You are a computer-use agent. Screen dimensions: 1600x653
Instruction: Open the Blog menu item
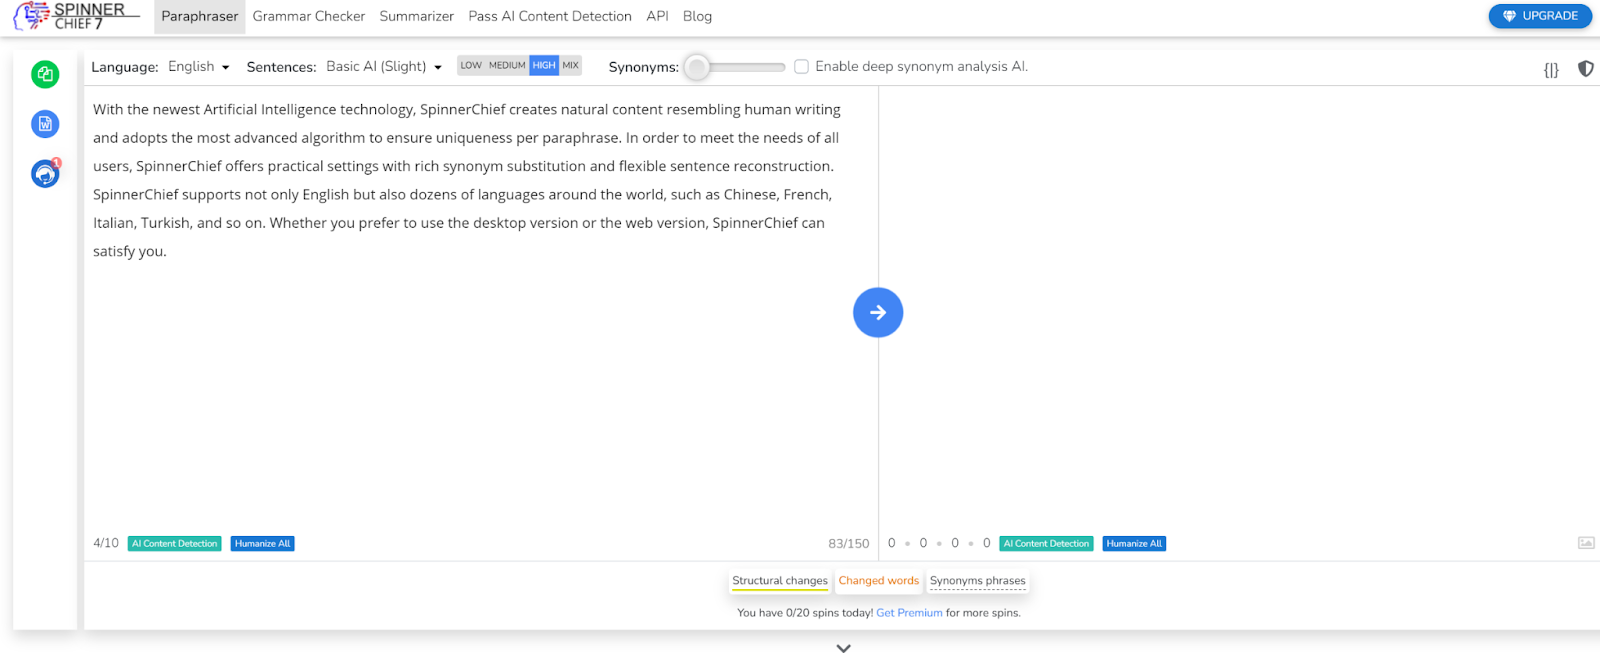[x=697, y=17]
